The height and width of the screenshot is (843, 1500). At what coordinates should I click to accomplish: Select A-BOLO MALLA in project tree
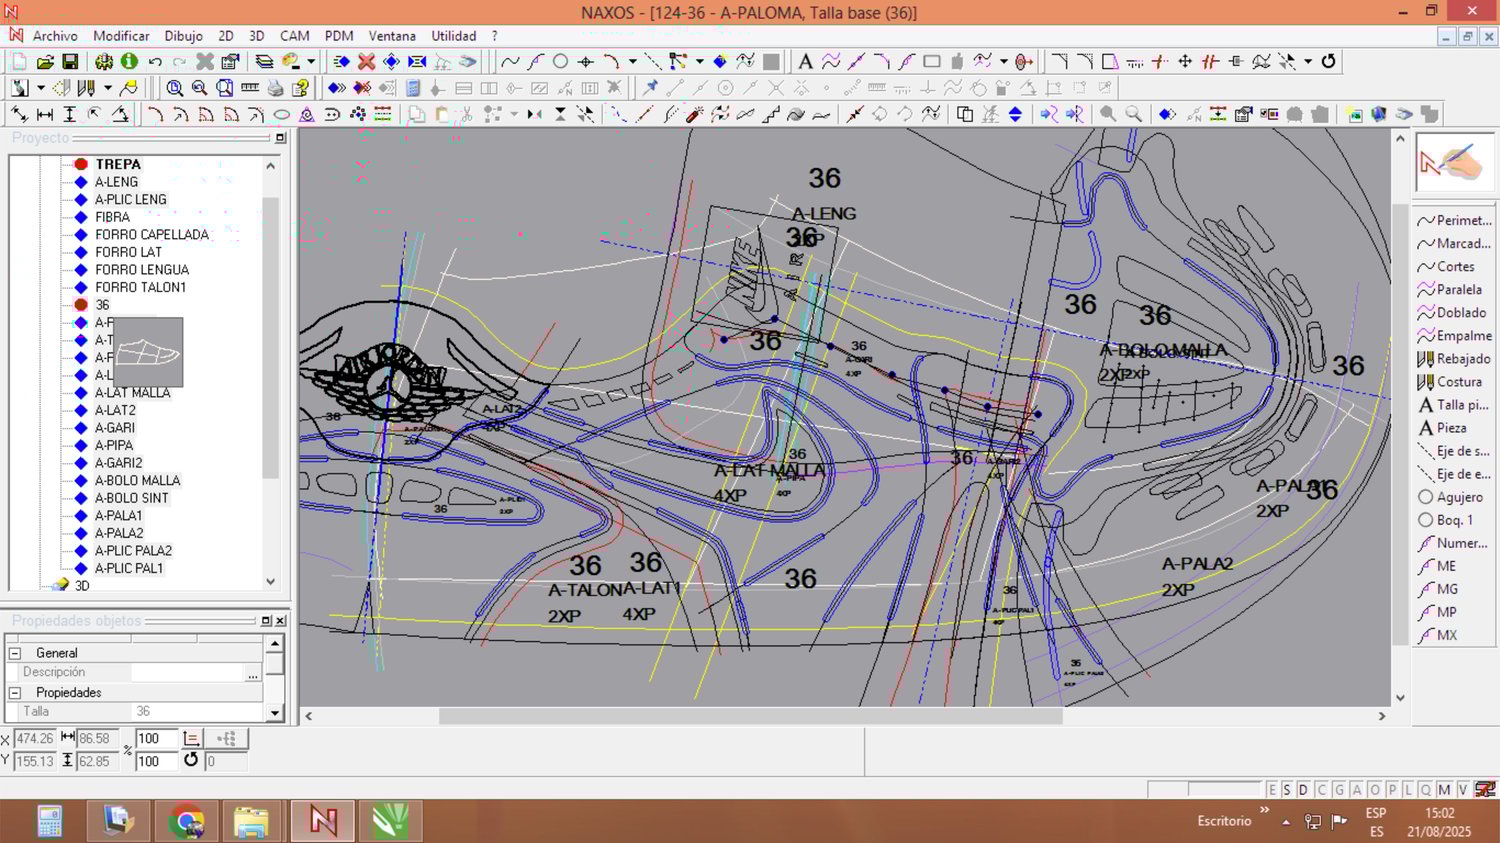[137, 480]
